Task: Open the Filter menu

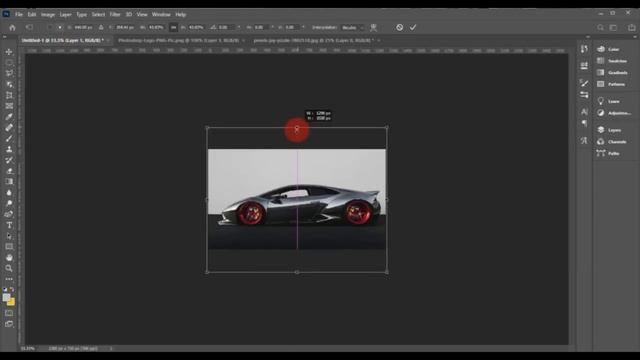Action: click(115, 14)
